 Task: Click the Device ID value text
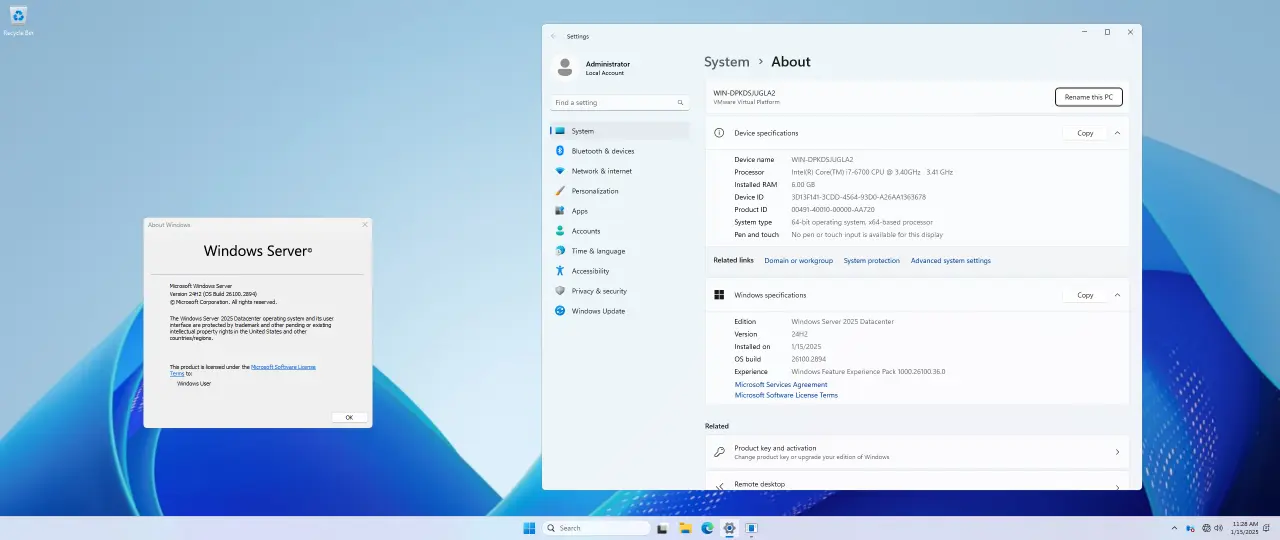tap(858, 197)
